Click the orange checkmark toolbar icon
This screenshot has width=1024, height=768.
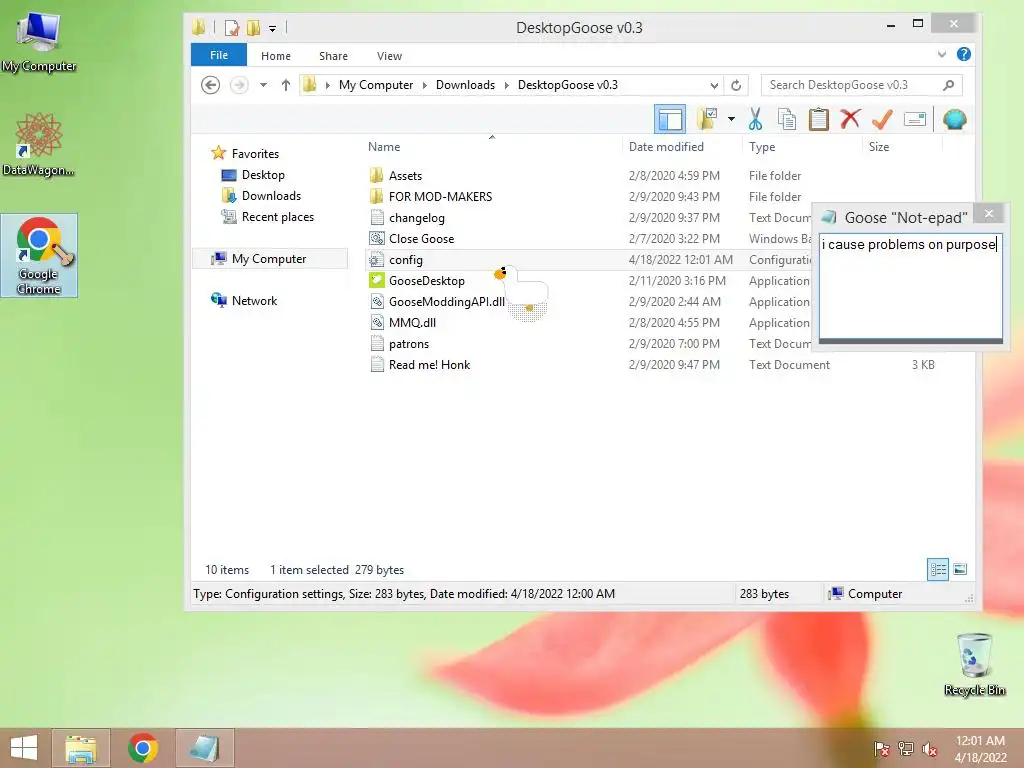point(882,119)
